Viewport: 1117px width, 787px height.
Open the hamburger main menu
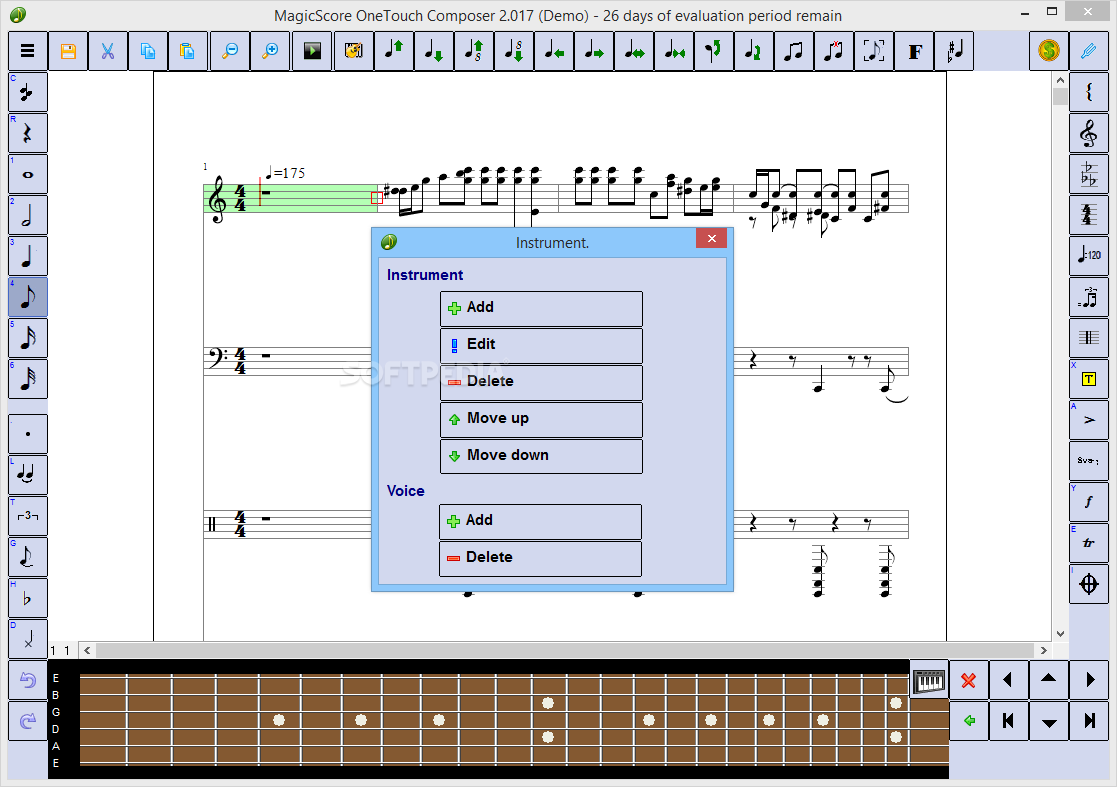tap(28, 51)
